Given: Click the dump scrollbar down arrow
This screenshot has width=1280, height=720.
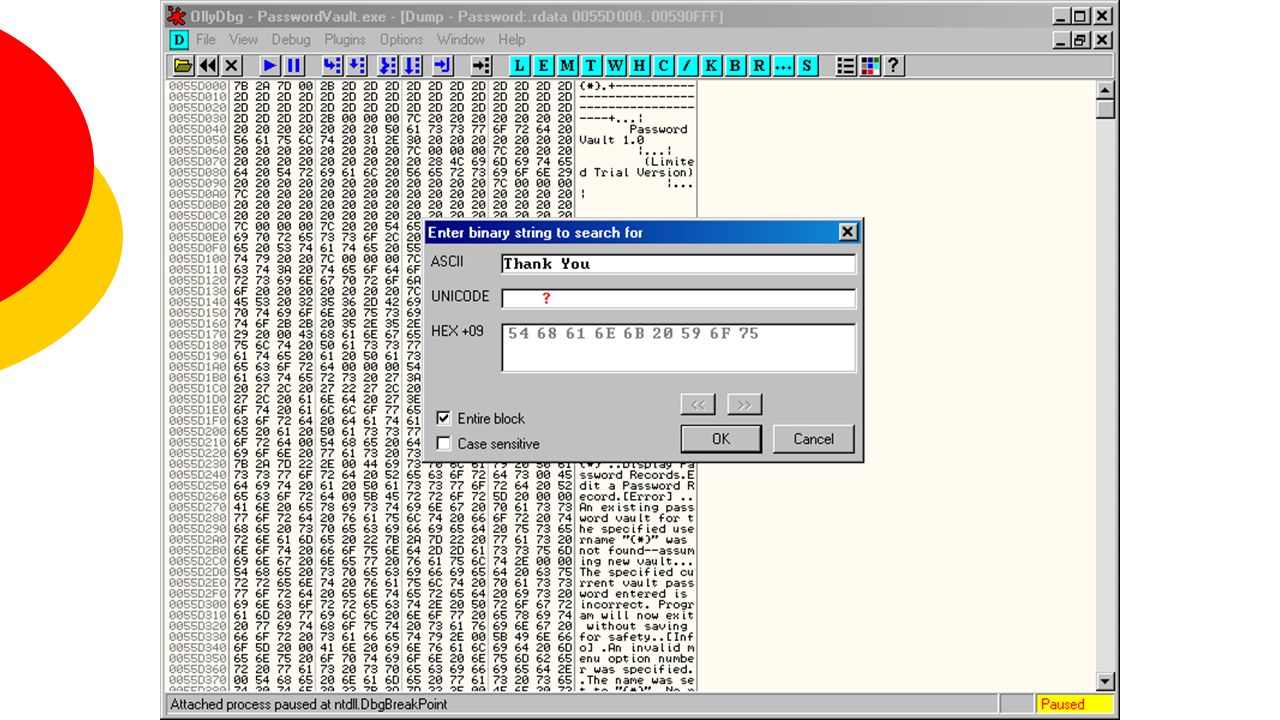Looking at the screenshot, I should tap(1105, 682).
